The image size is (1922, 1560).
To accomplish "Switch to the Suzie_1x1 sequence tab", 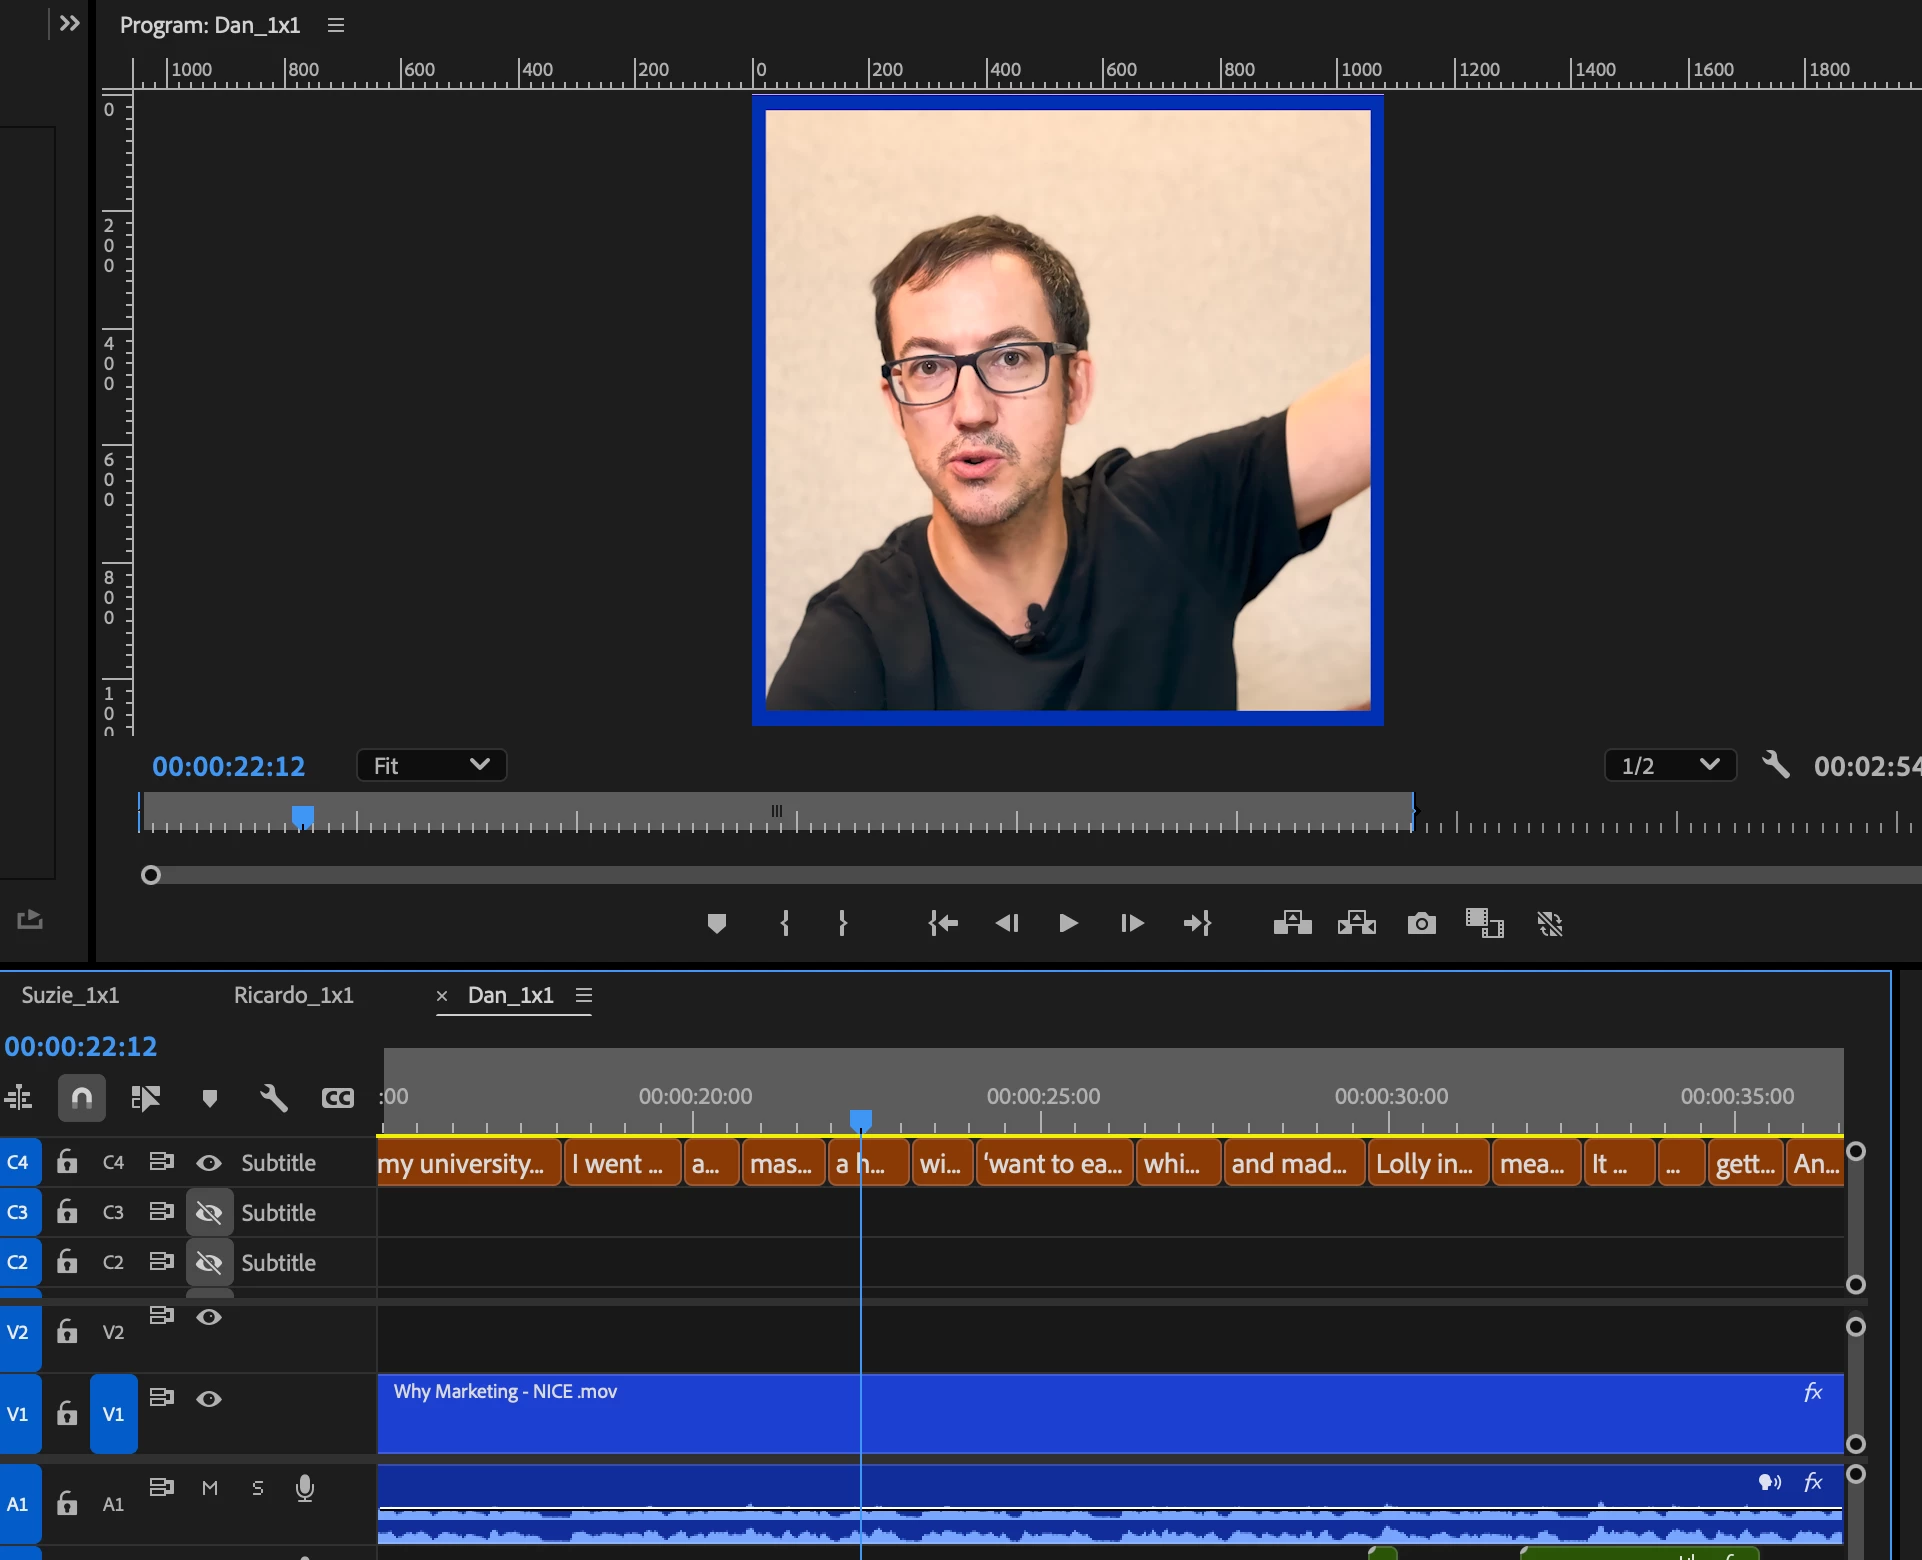I will click(x=70, y=995).
